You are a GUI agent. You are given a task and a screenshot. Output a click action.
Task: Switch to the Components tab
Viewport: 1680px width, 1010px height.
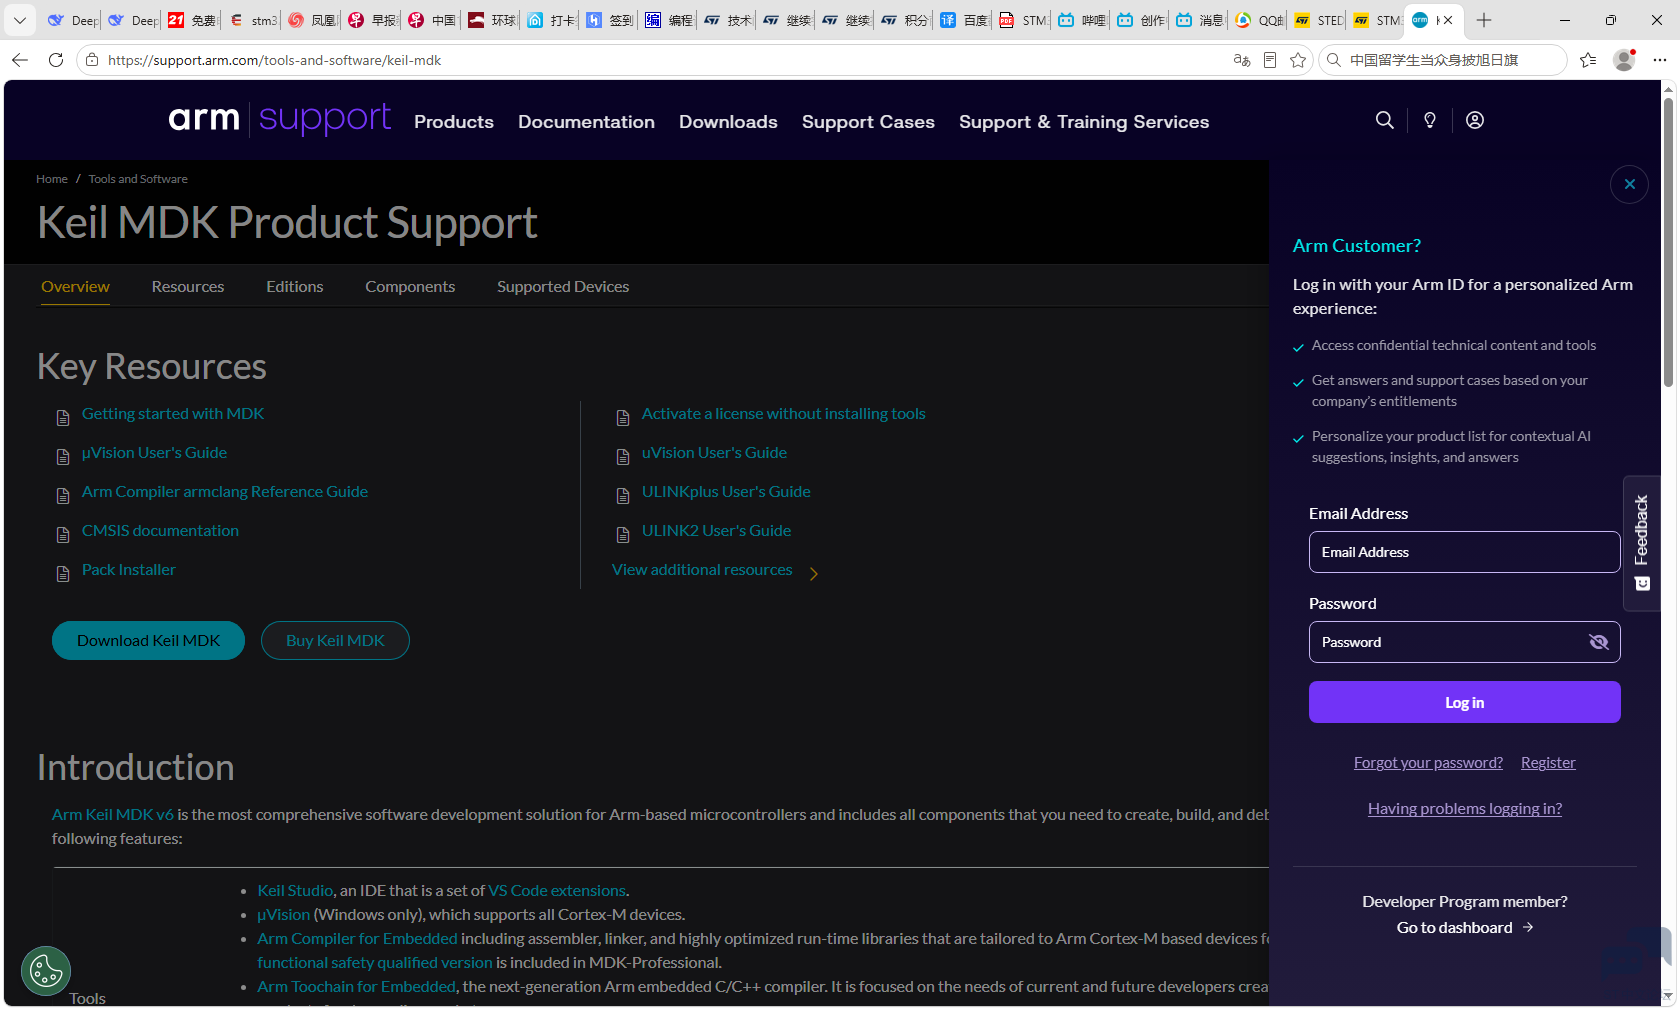point(410,287)
